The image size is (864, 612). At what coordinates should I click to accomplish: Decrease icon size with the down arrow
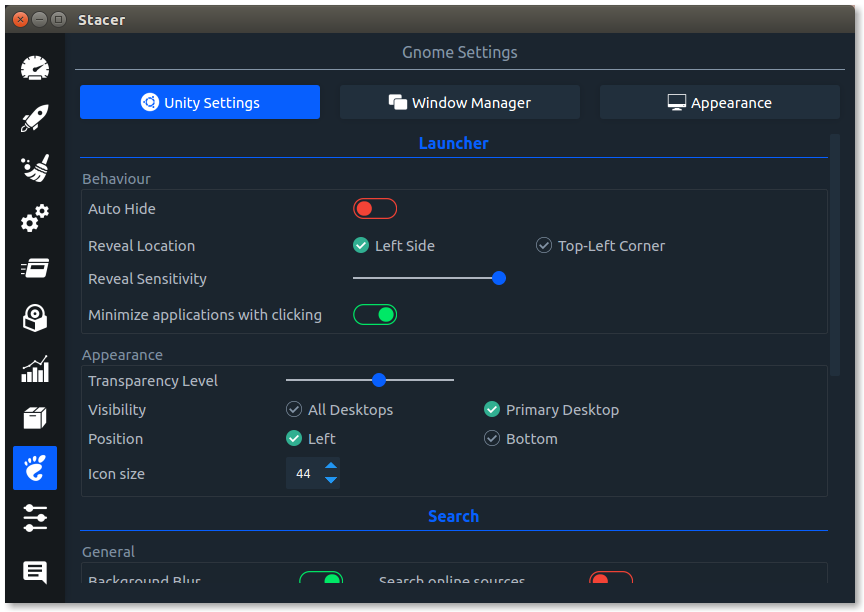click(331, 481)
